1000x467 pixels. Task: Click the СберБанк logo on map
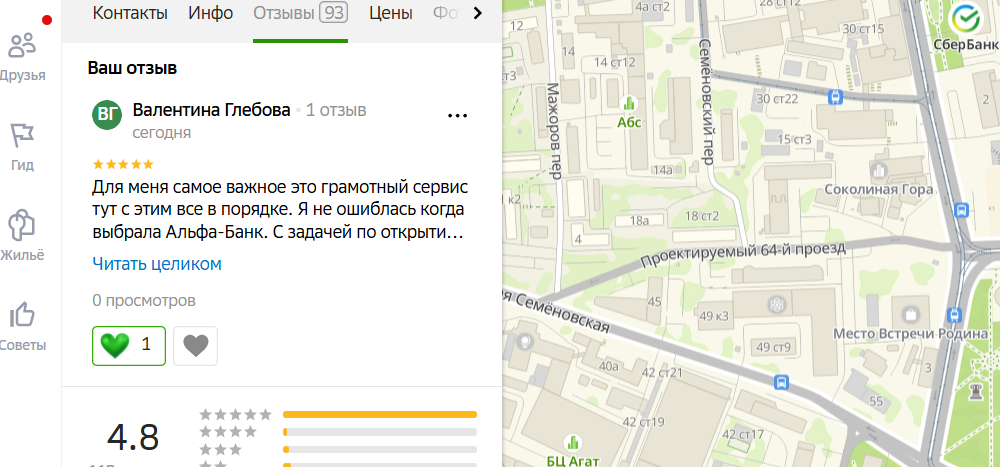(x=965, y=20)
